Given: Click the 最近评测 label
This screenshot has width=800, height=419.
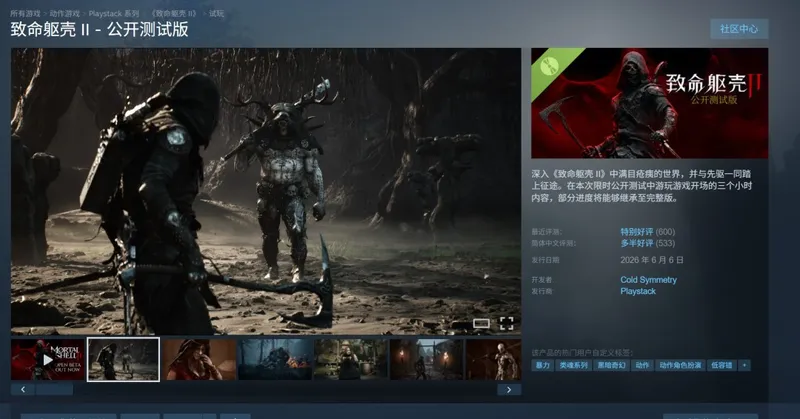Looking at the screenshot, I should 546,232.
